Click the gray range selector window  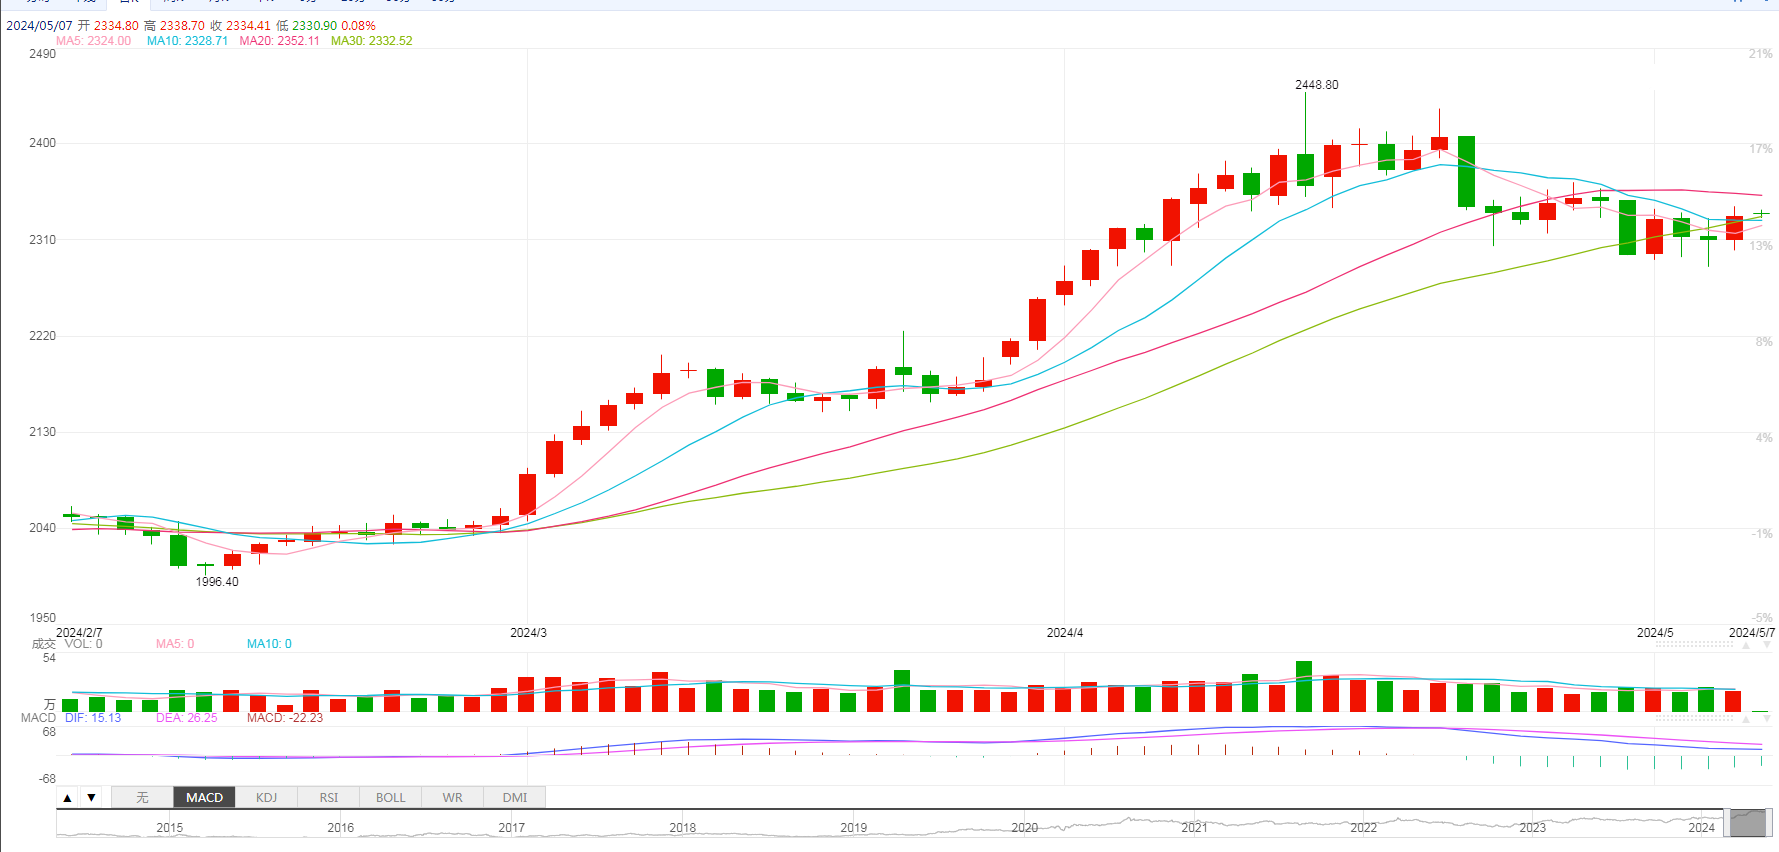pos(1748,823)
